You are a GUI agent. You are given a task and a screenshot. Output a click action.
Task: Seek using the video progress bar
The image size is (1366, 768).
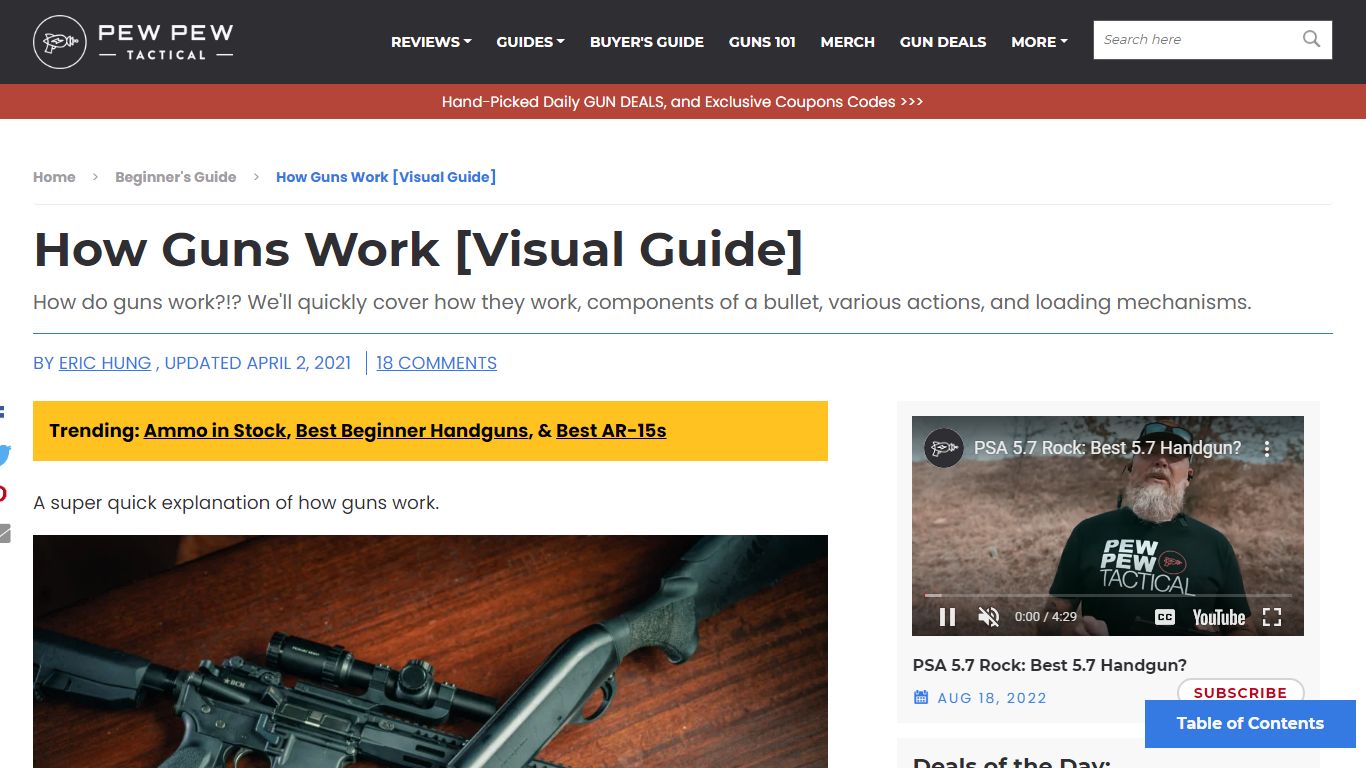1108,595
